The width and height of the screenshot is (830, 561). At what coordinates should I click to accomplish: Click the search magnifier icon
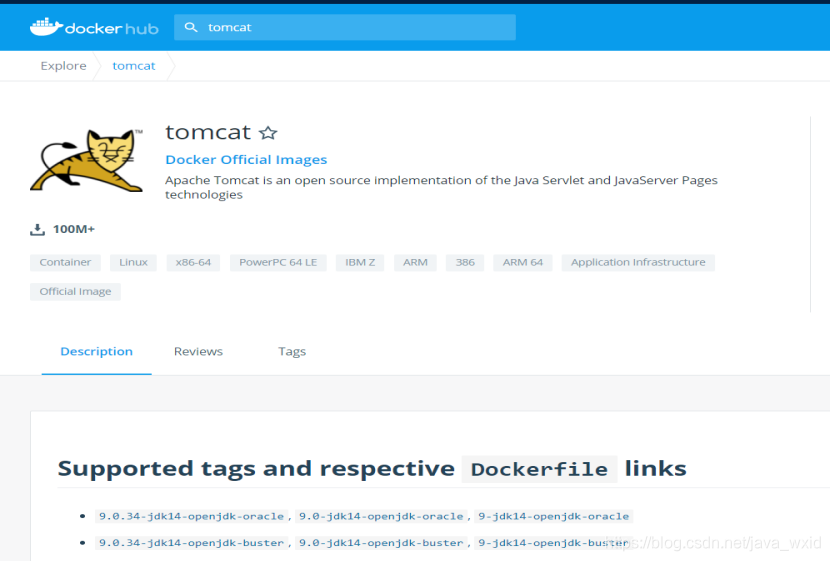191,28
